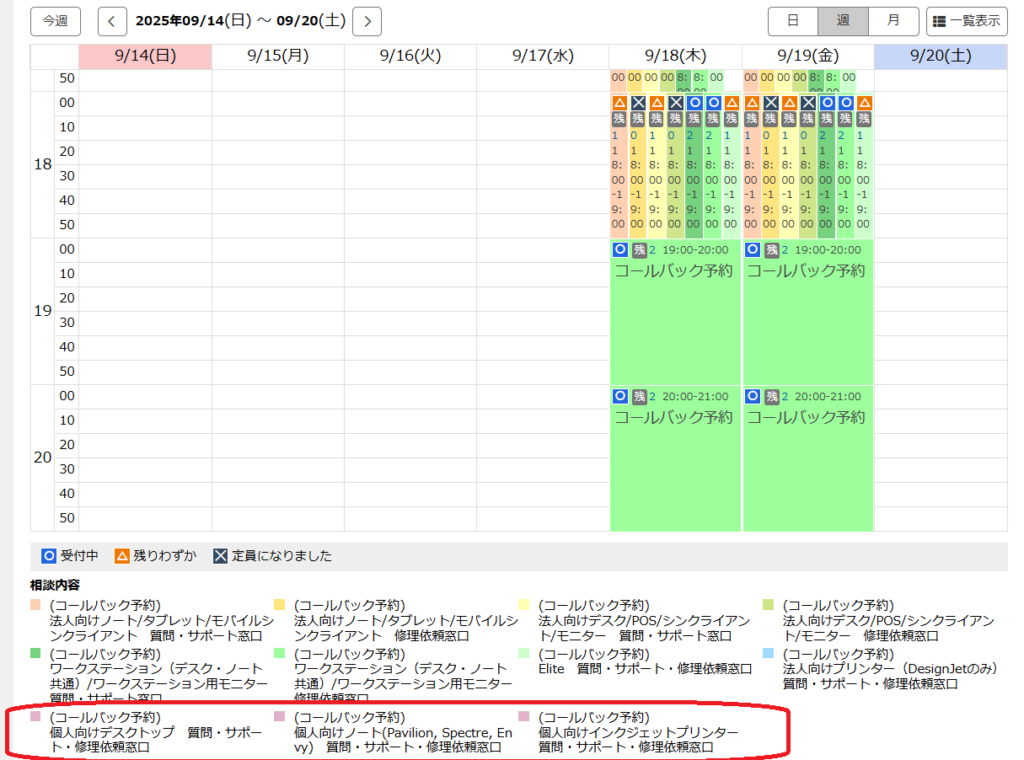Advance to next week using right chevron
Viewport: 1024px width, 760px height.
click(x=368, y=20)
